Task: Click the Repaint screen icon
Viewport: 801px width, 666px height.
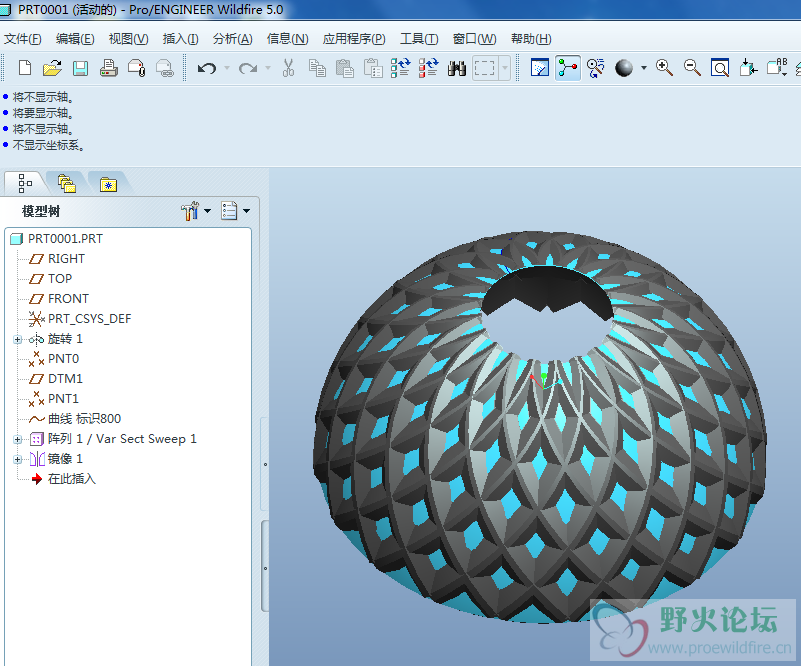Action: click(x=540, y=68)
